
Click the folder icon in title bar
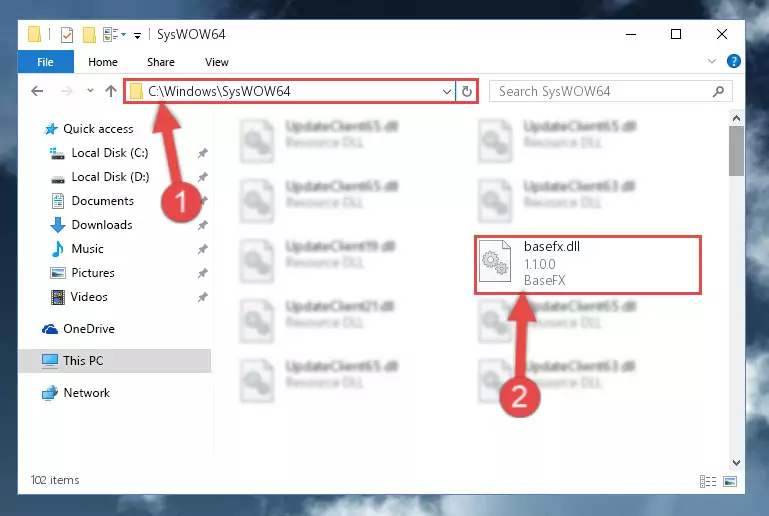pos(34,34)
